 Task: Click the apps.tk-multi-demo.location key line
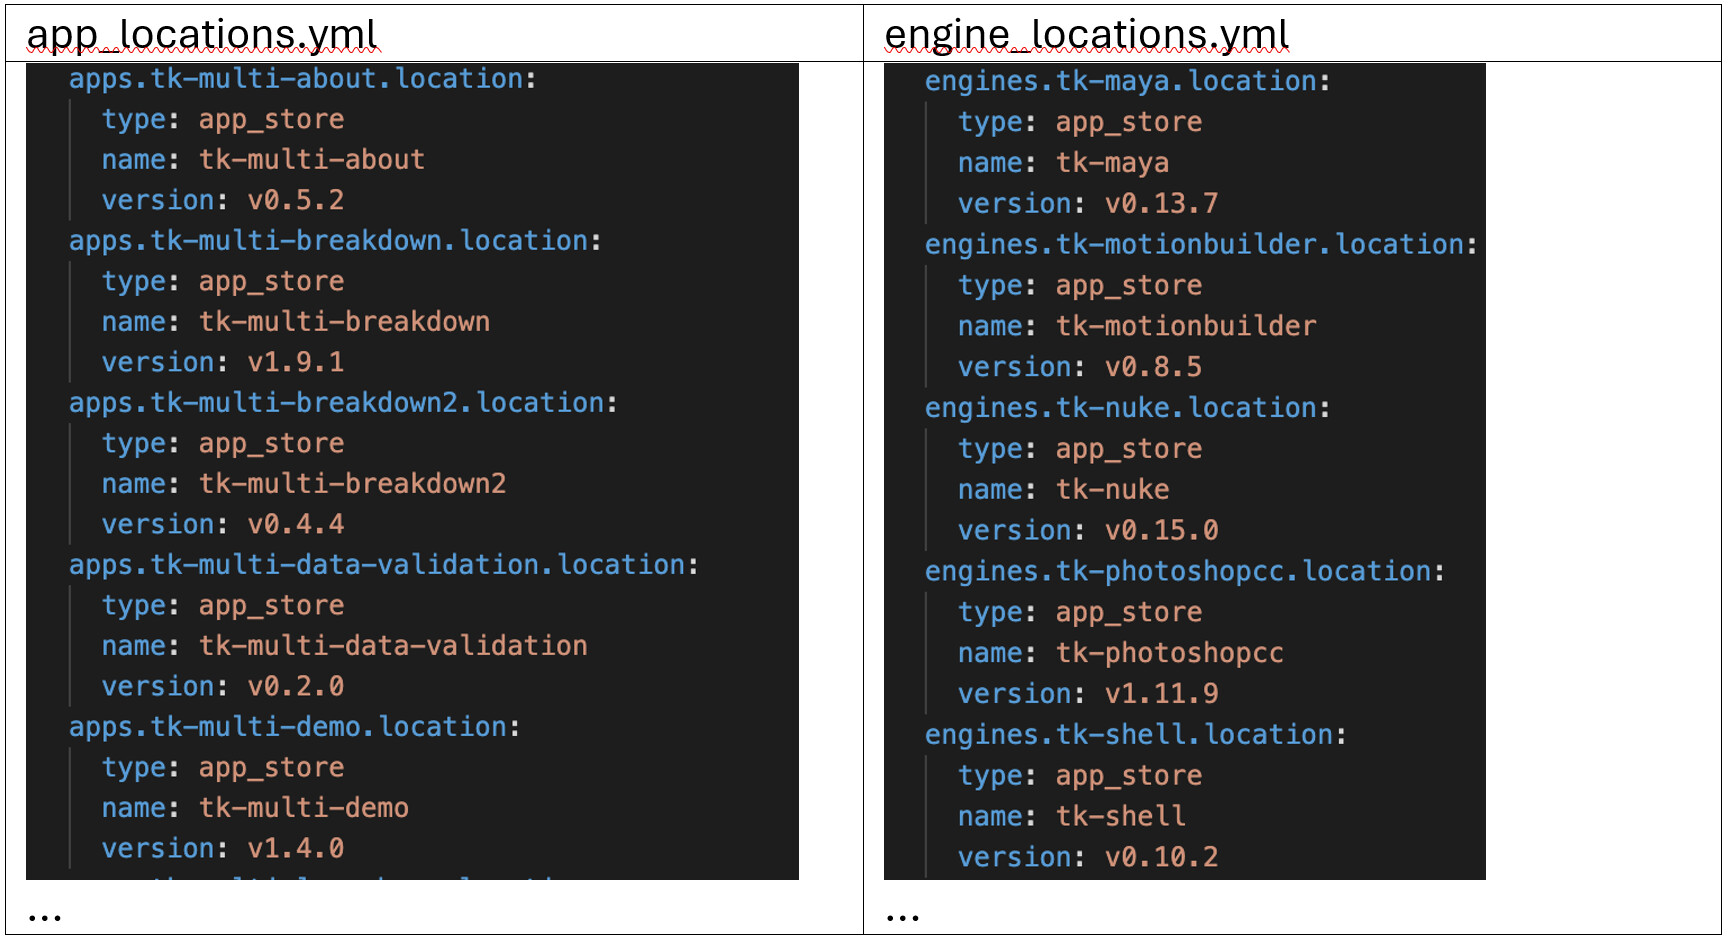pos(294,727)
